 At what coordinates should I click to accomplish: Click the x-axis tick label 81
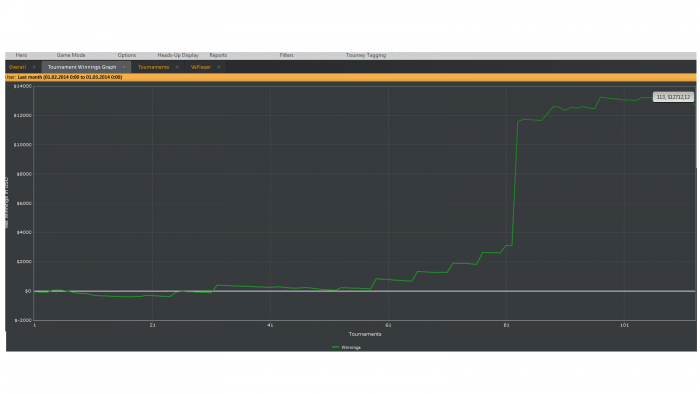tap(506, 325)
